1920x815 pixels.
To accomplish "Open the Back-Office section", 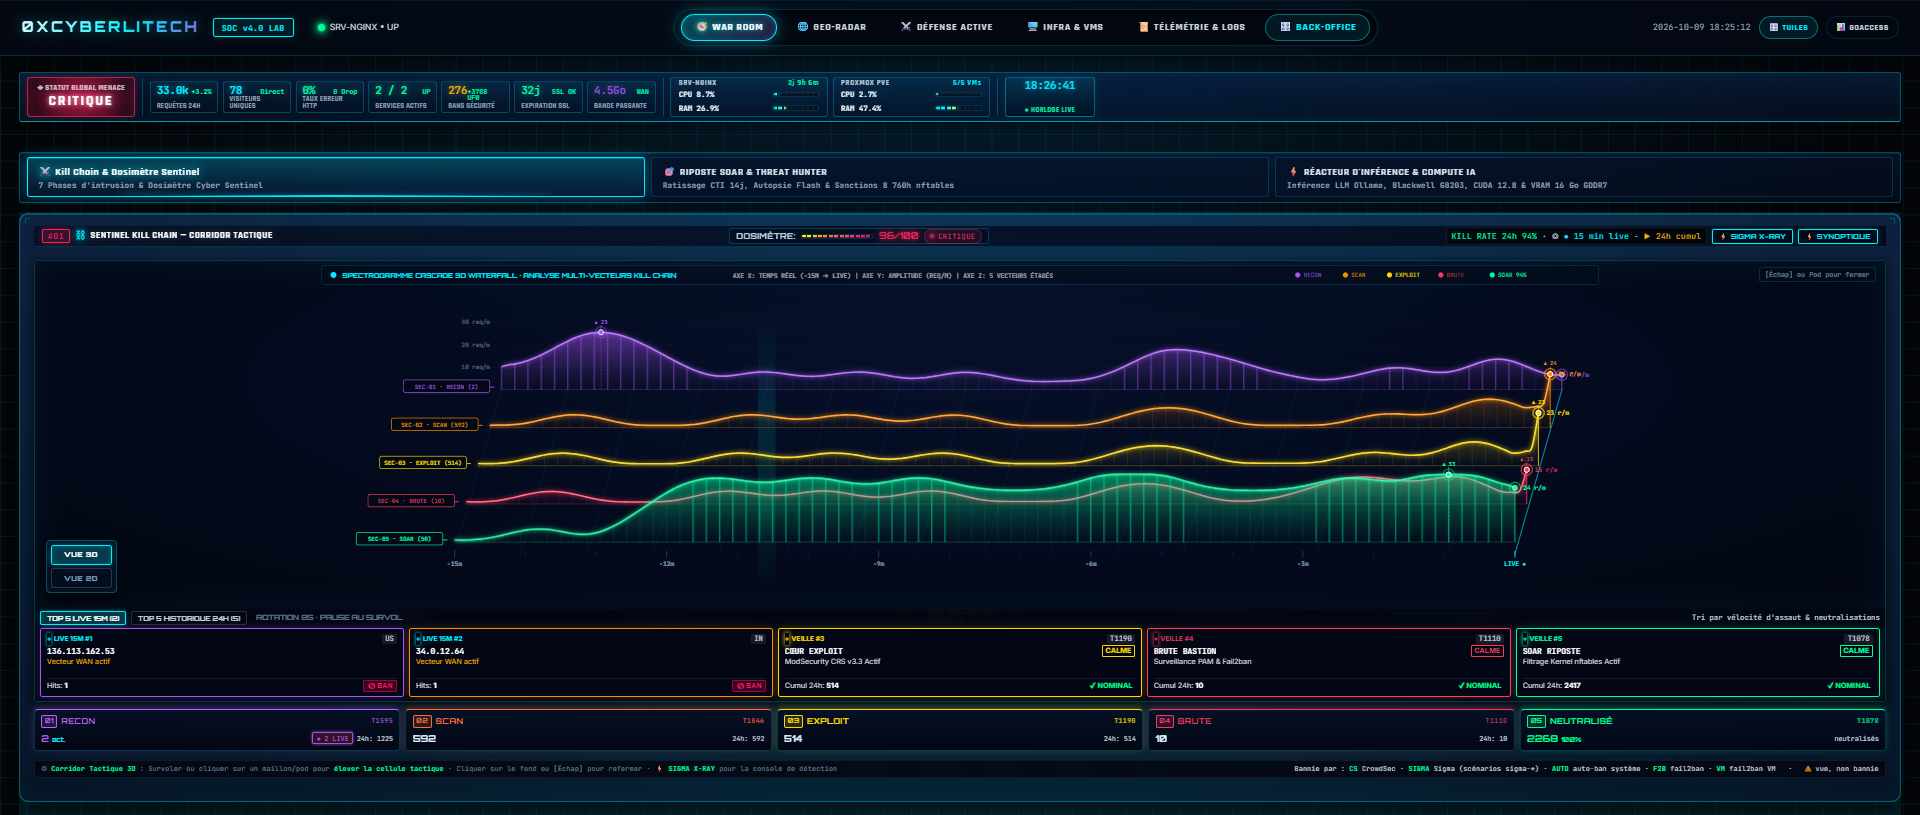I will point(1318,27).
